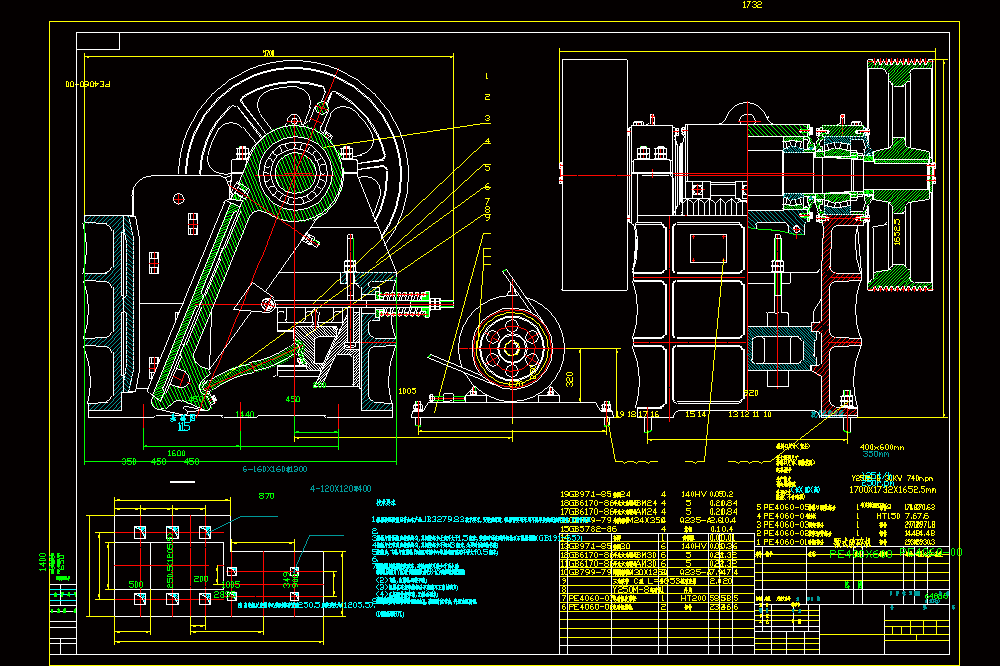Select the hatched eccentric shaft bearing in the flywheel
The image size is (1000, 666).
click(x=295, y=172)
